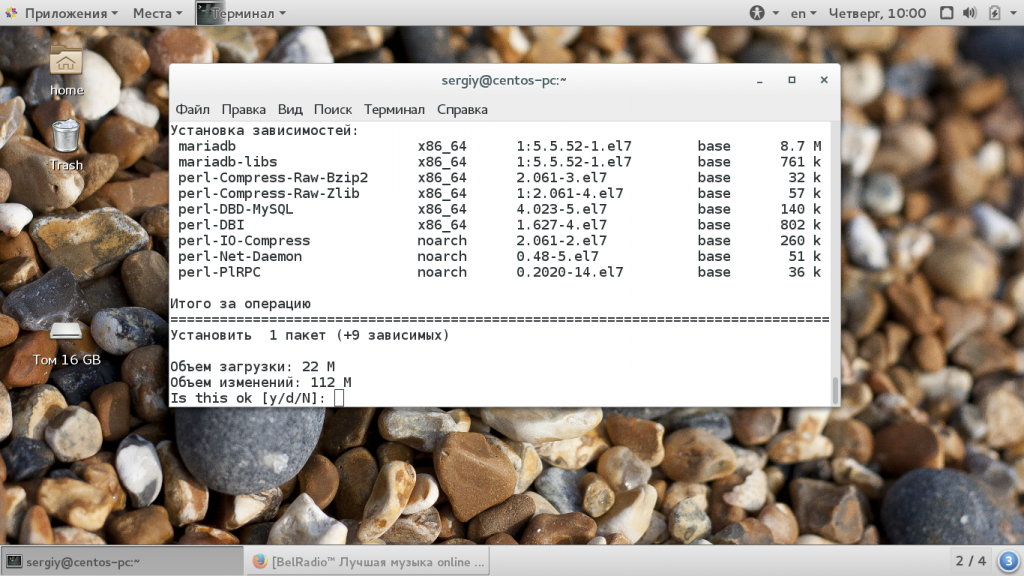Image resolution: width=1024 pixels, height=576 pixels.
Task: Open the Trash desktop icon
Action: pos(66,137)
